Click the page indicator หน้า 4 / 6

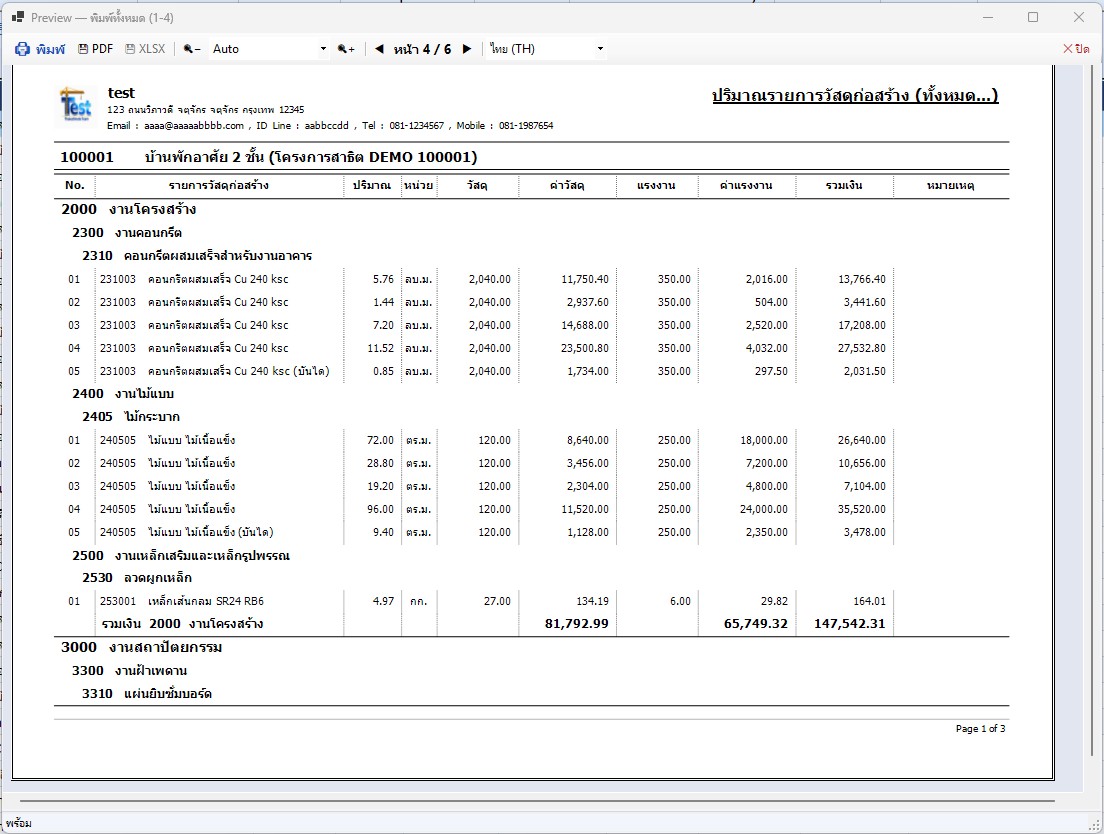click(x=422, y=49)
